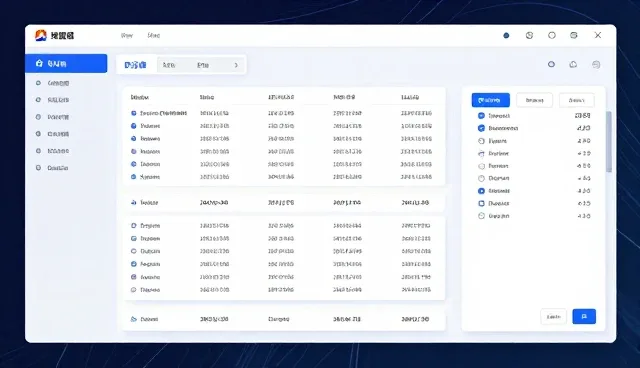640x368 pixels.
Task: Uncheck the second checked item in right panel list
Action: click(x=481, y=128)
